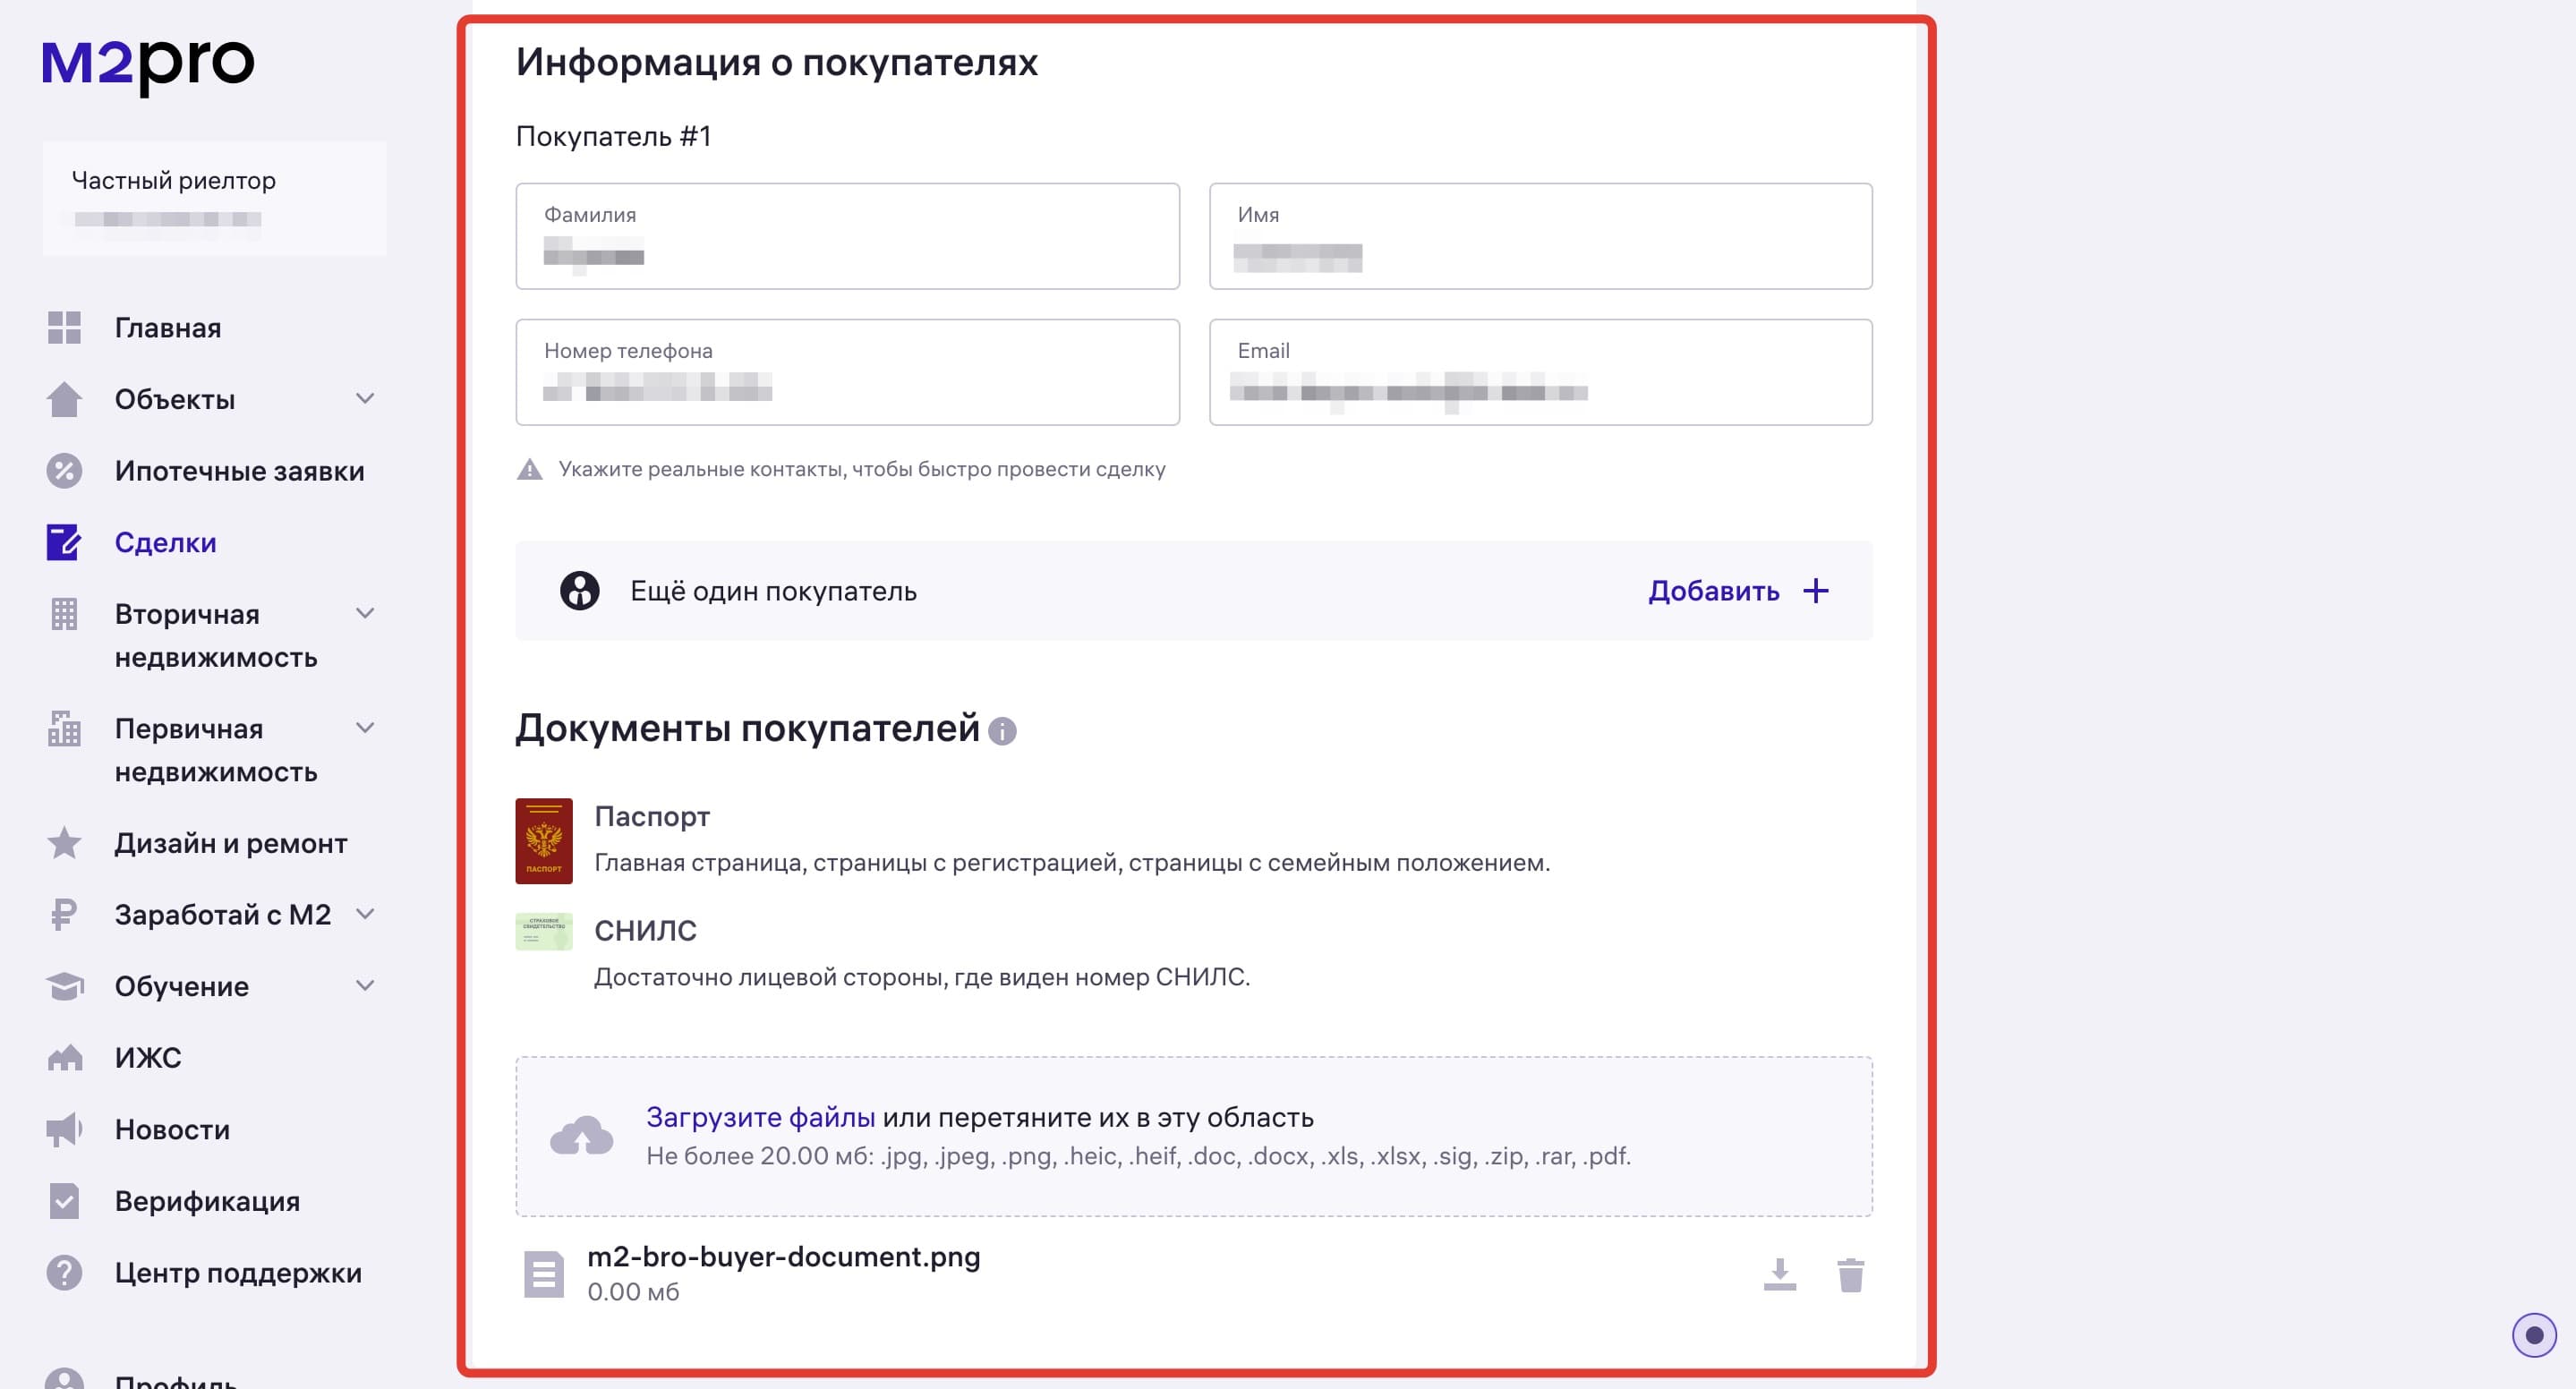
Task: Click the Добавить link to add buyer
Action: coord(1713,591)
